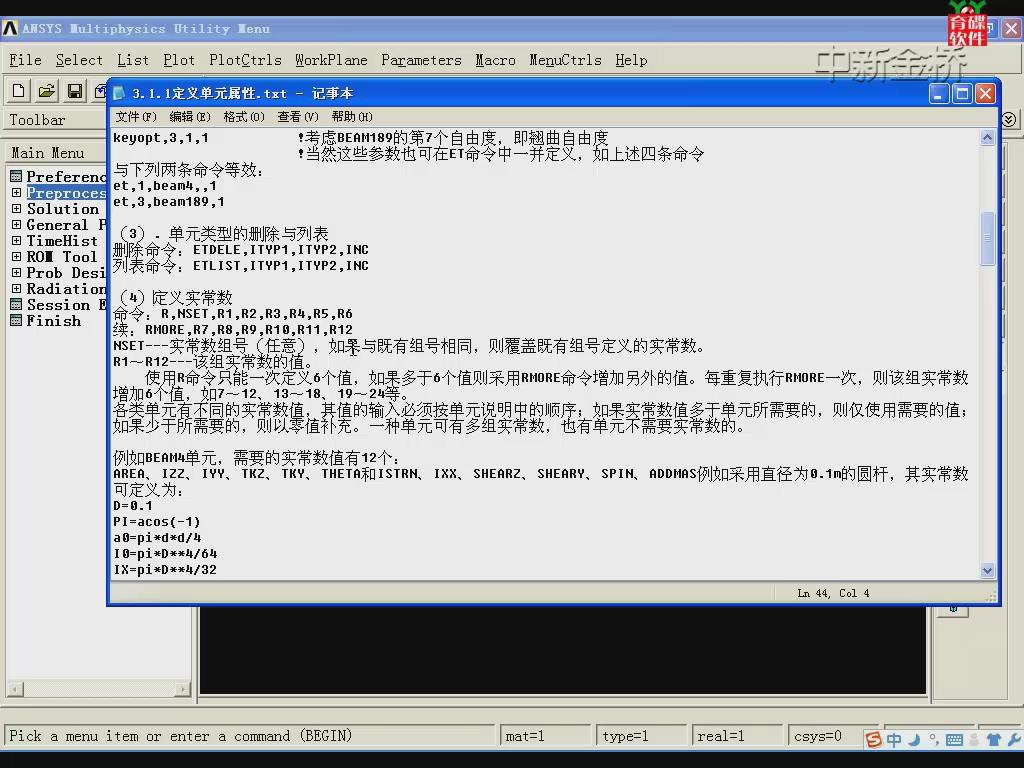Click Main Menu horizontal scrollbar left arrow
Viewport: 1024px width, 768px height.
coord(14,688)
